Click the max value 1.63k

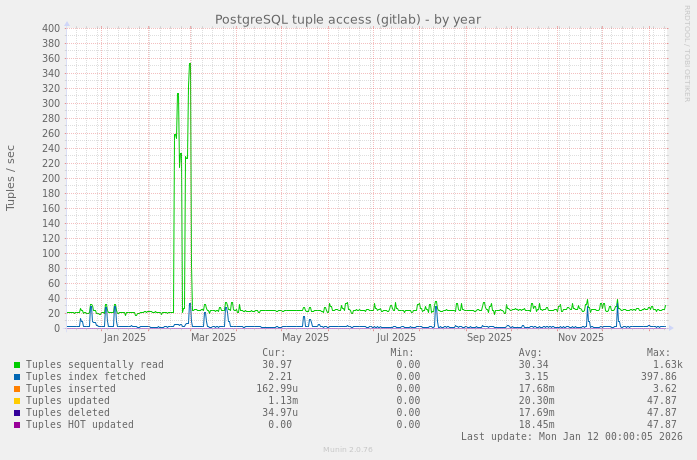668,365
